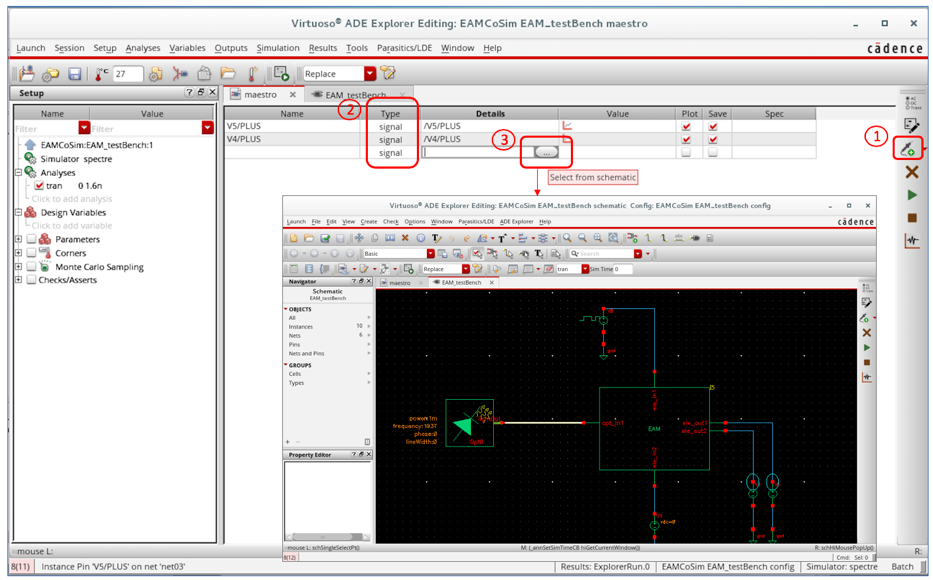Expand the Checks/Asserts node
The image size is (933, 580).
18,280
